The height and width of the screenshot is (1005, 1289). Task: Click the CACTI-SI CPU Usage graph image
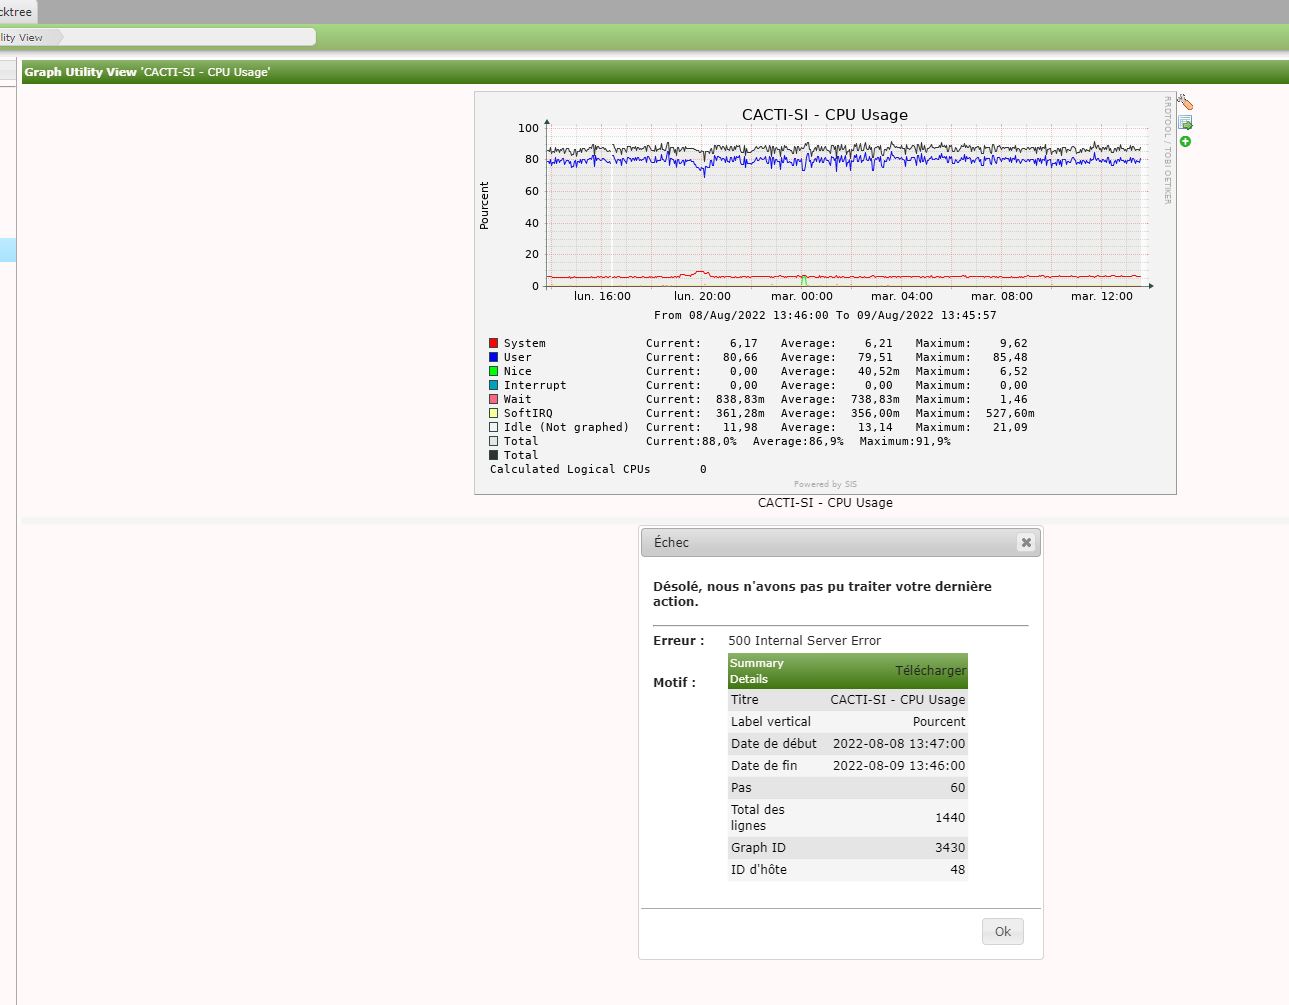tap(825, 293)
